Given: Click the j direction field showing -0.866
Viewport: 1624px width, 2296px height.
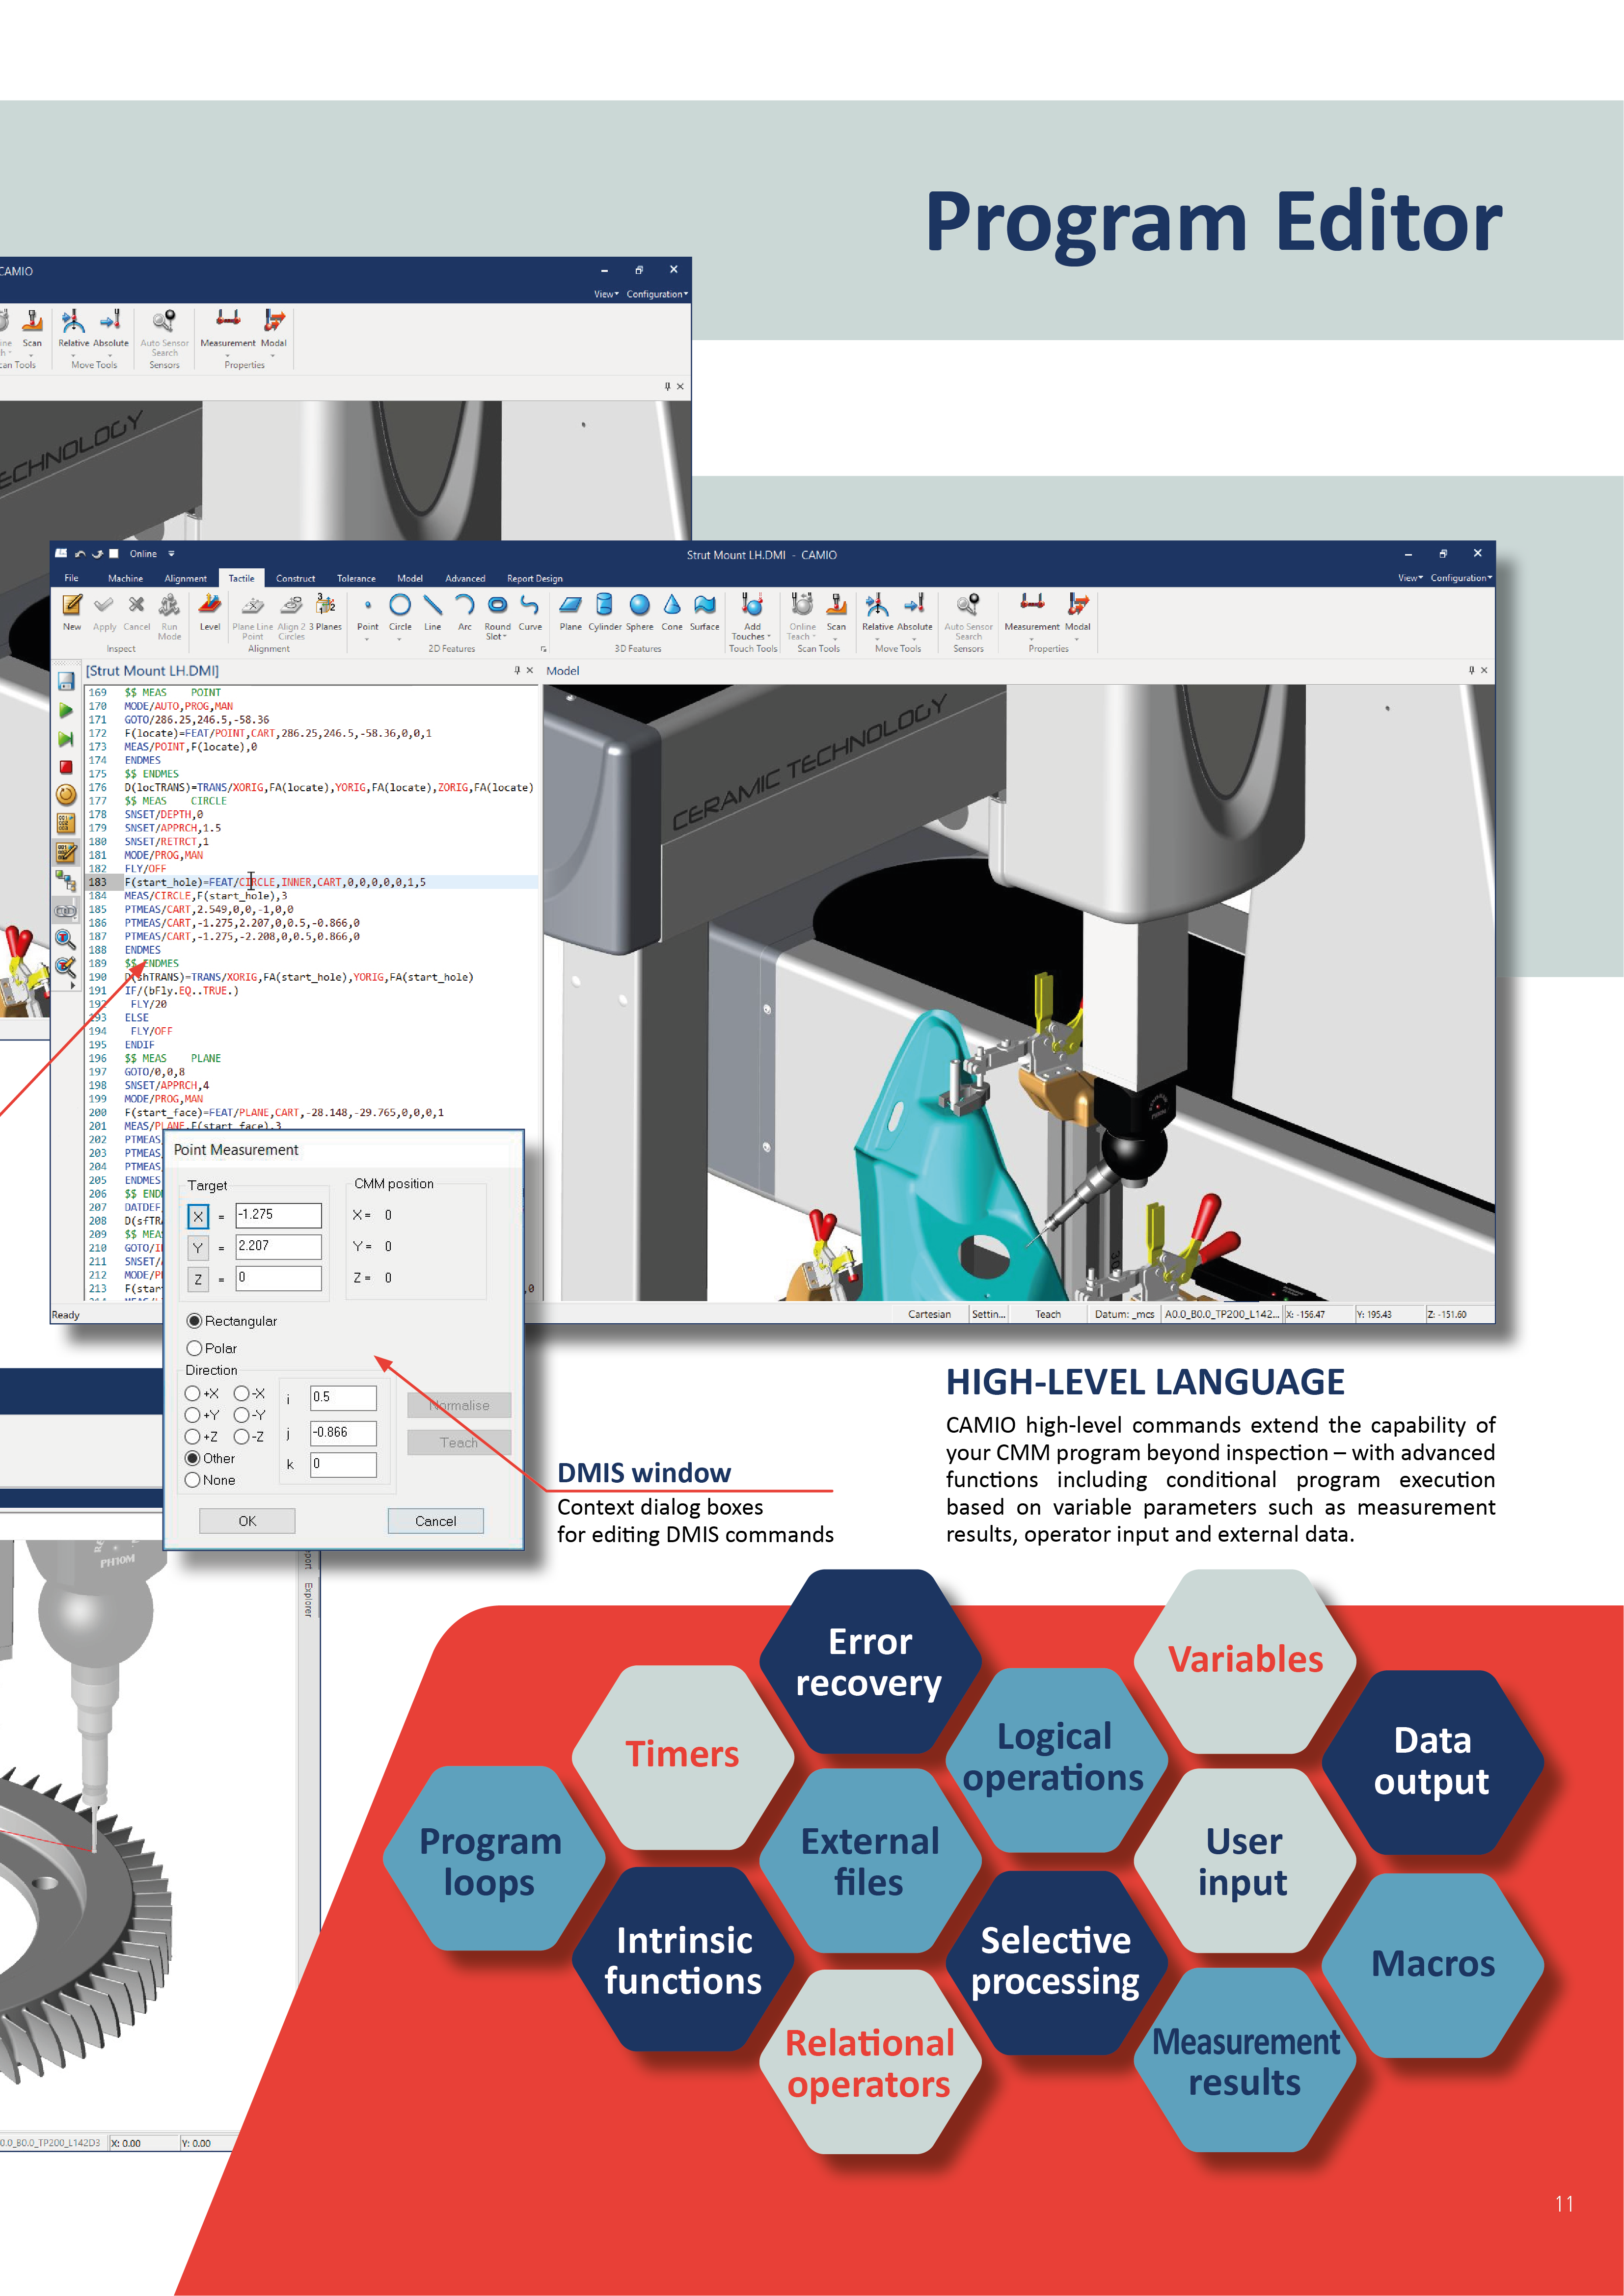Looking at the screenshot, I should 343,1432.
